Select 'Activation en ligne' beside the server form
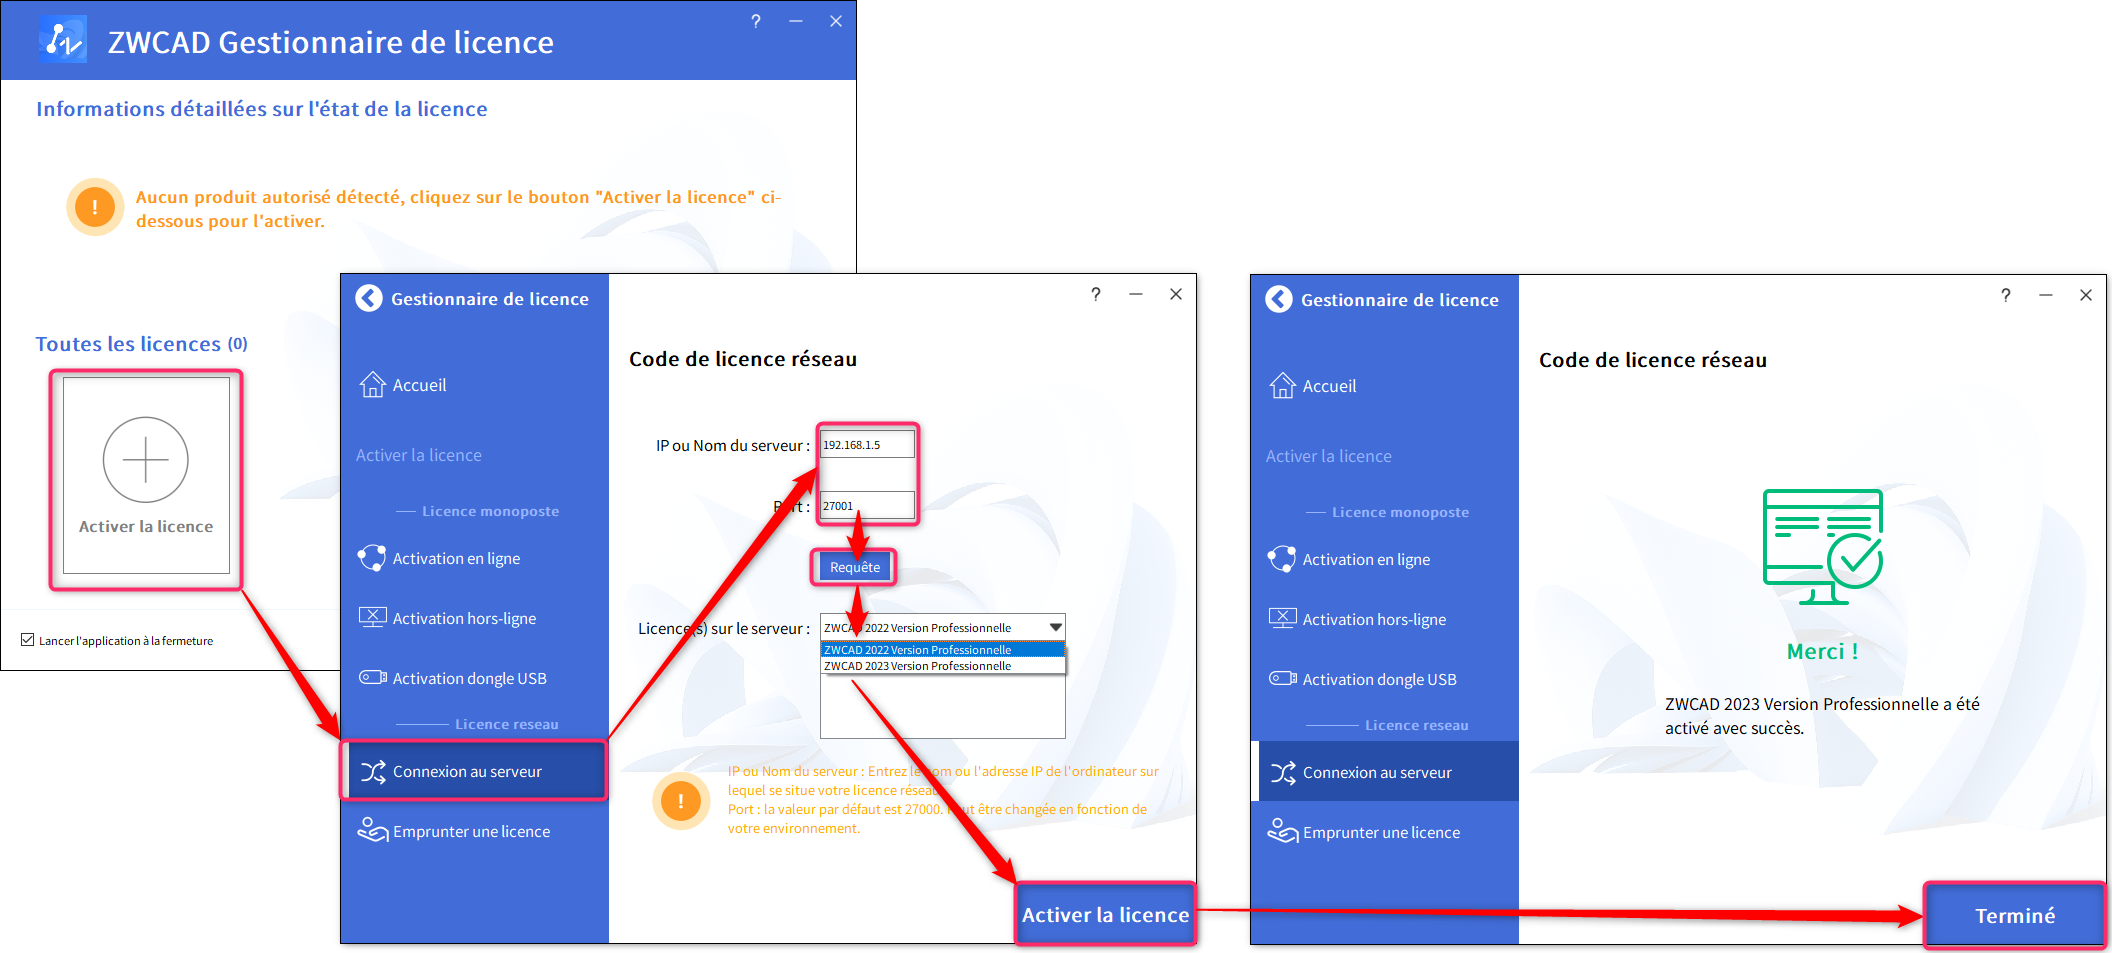The width and height of the screenshot is (2112, 953). click(455, 559)
